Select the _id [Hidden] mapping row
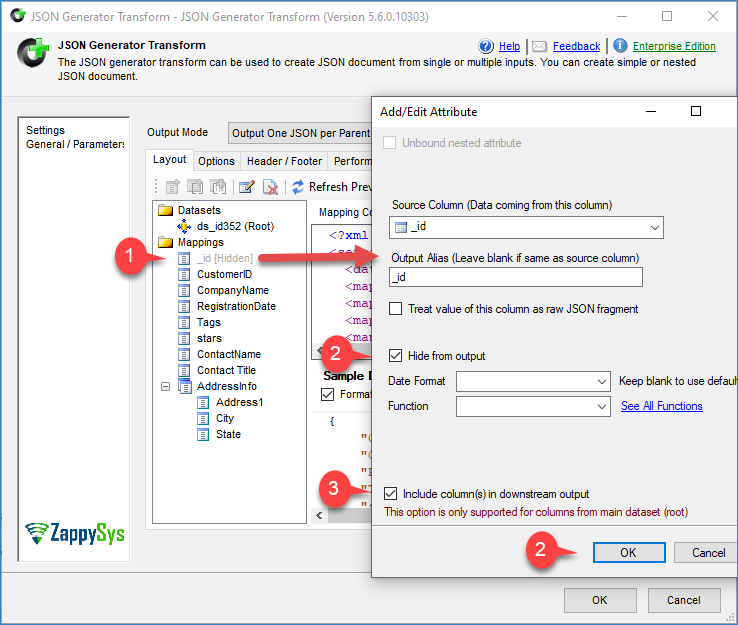The width and height of the screenshot is (738, 625). click(x=225, y=258)
